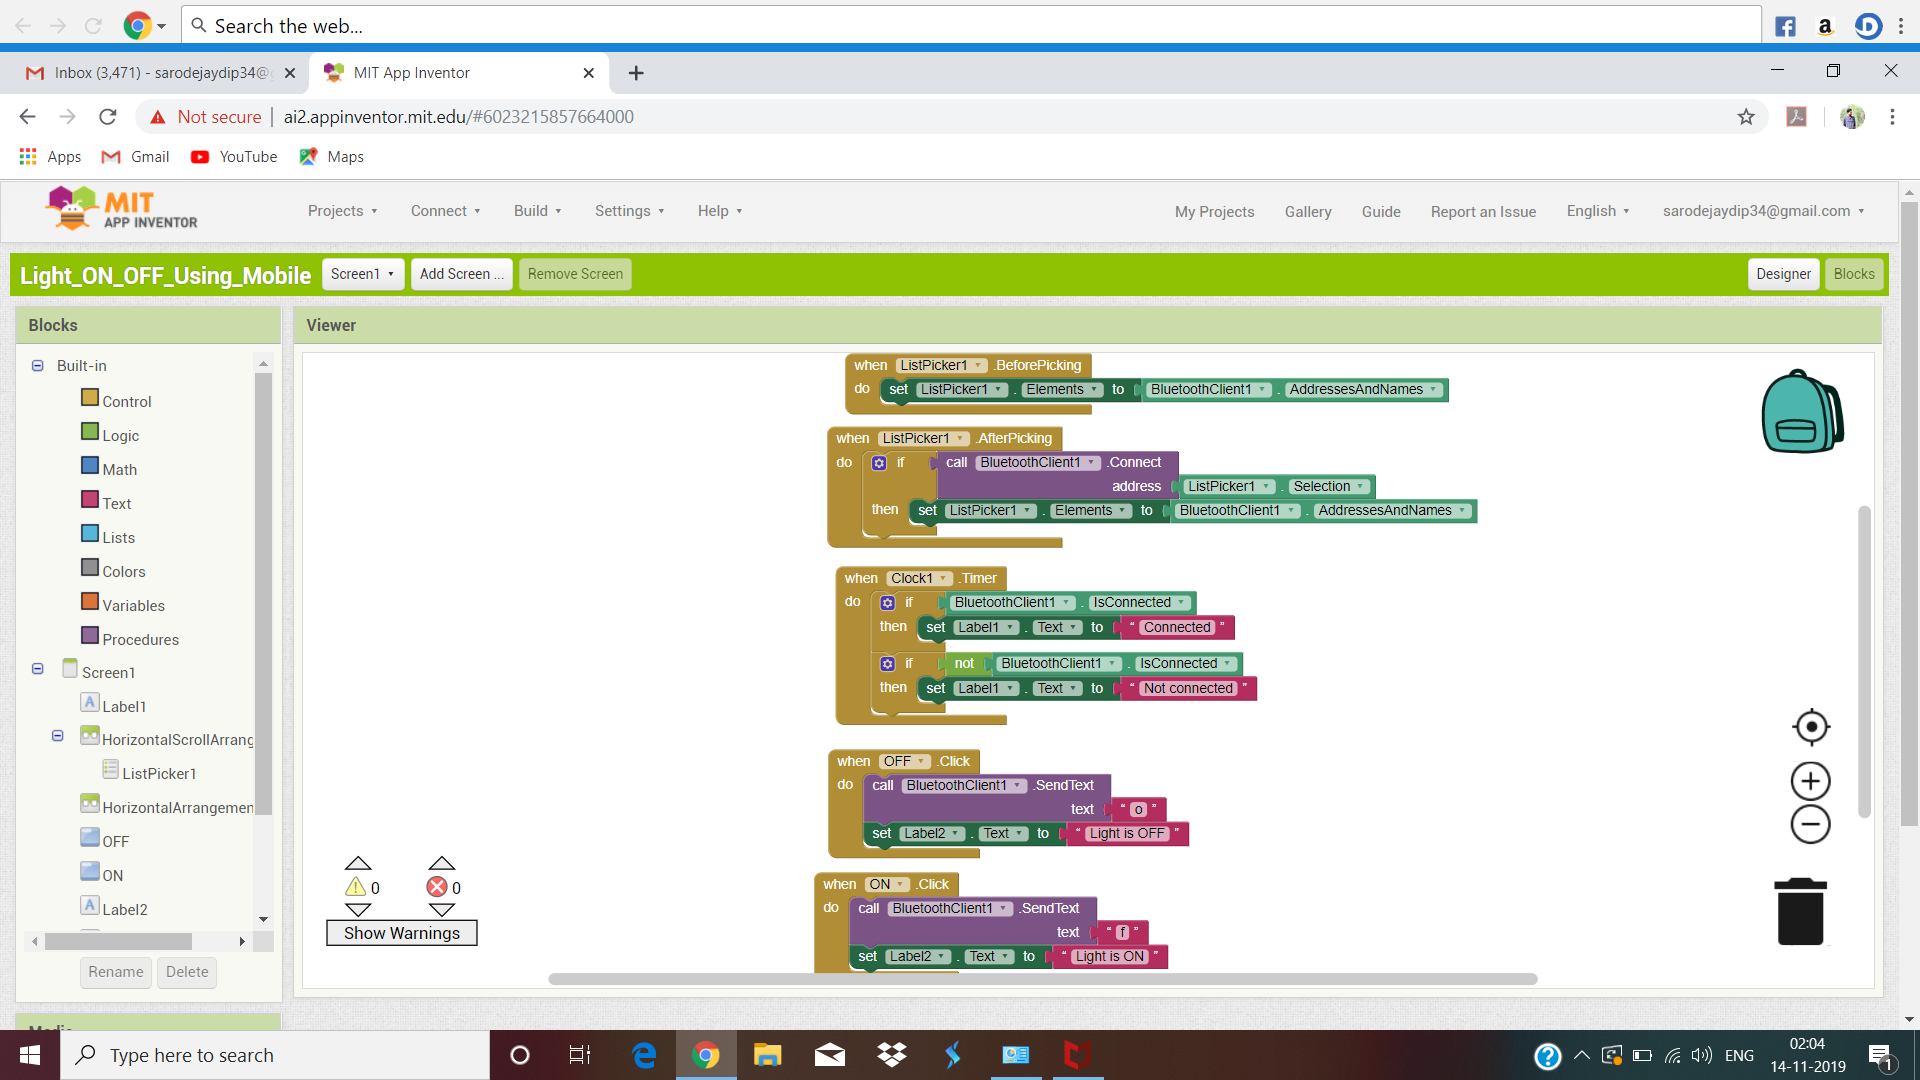Screen dimensions: 1920x1080
Task: Zoom in with the plus icon
Action: pyautogui.click(x=1810, y=781)
